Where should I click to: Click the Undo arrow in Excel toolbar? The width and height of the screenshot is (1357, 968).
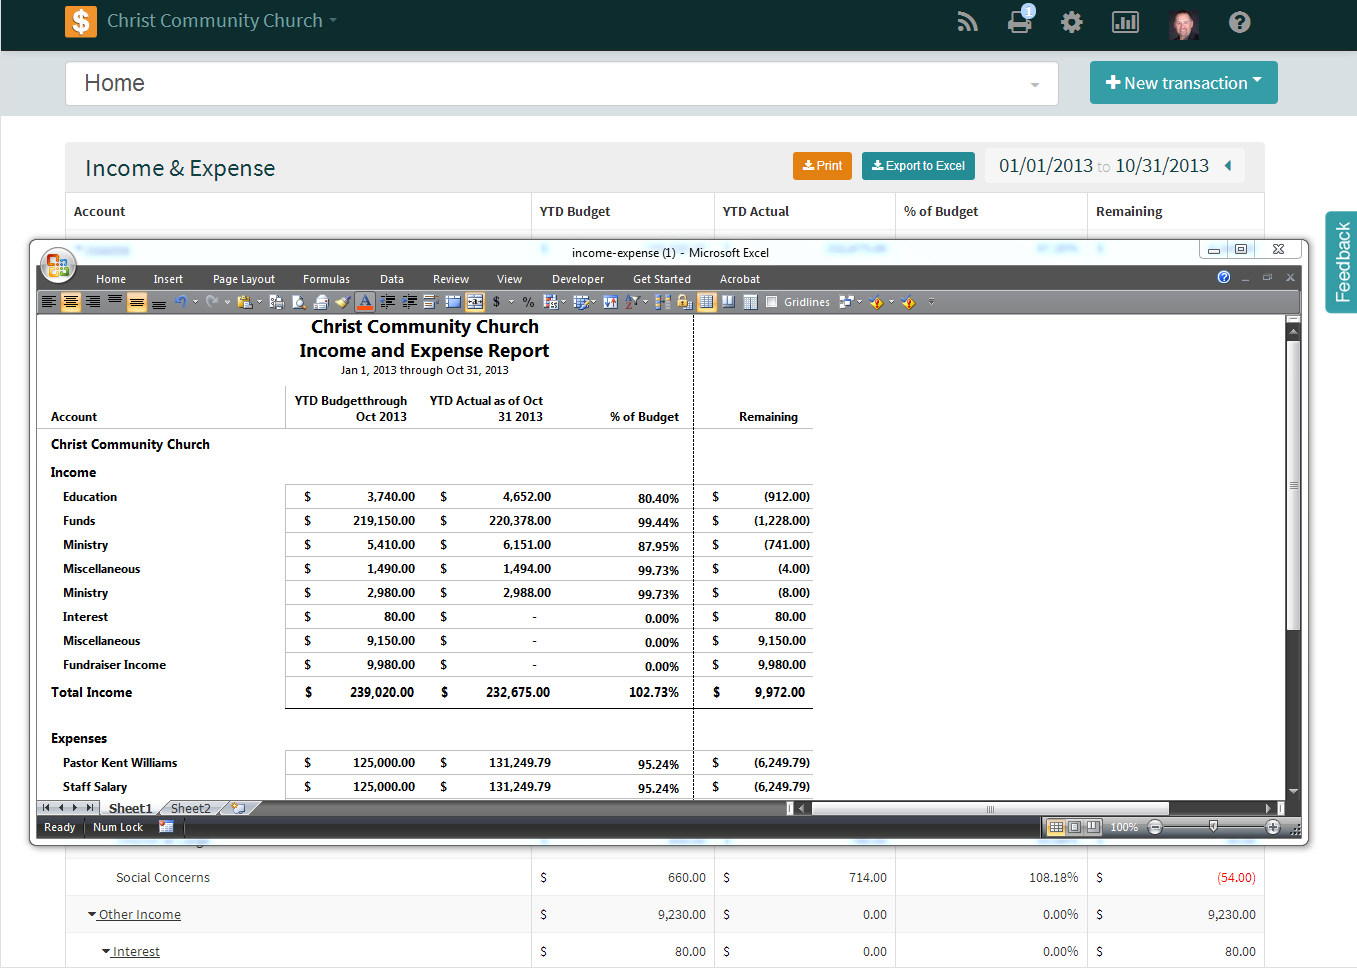tap(181, 302)
